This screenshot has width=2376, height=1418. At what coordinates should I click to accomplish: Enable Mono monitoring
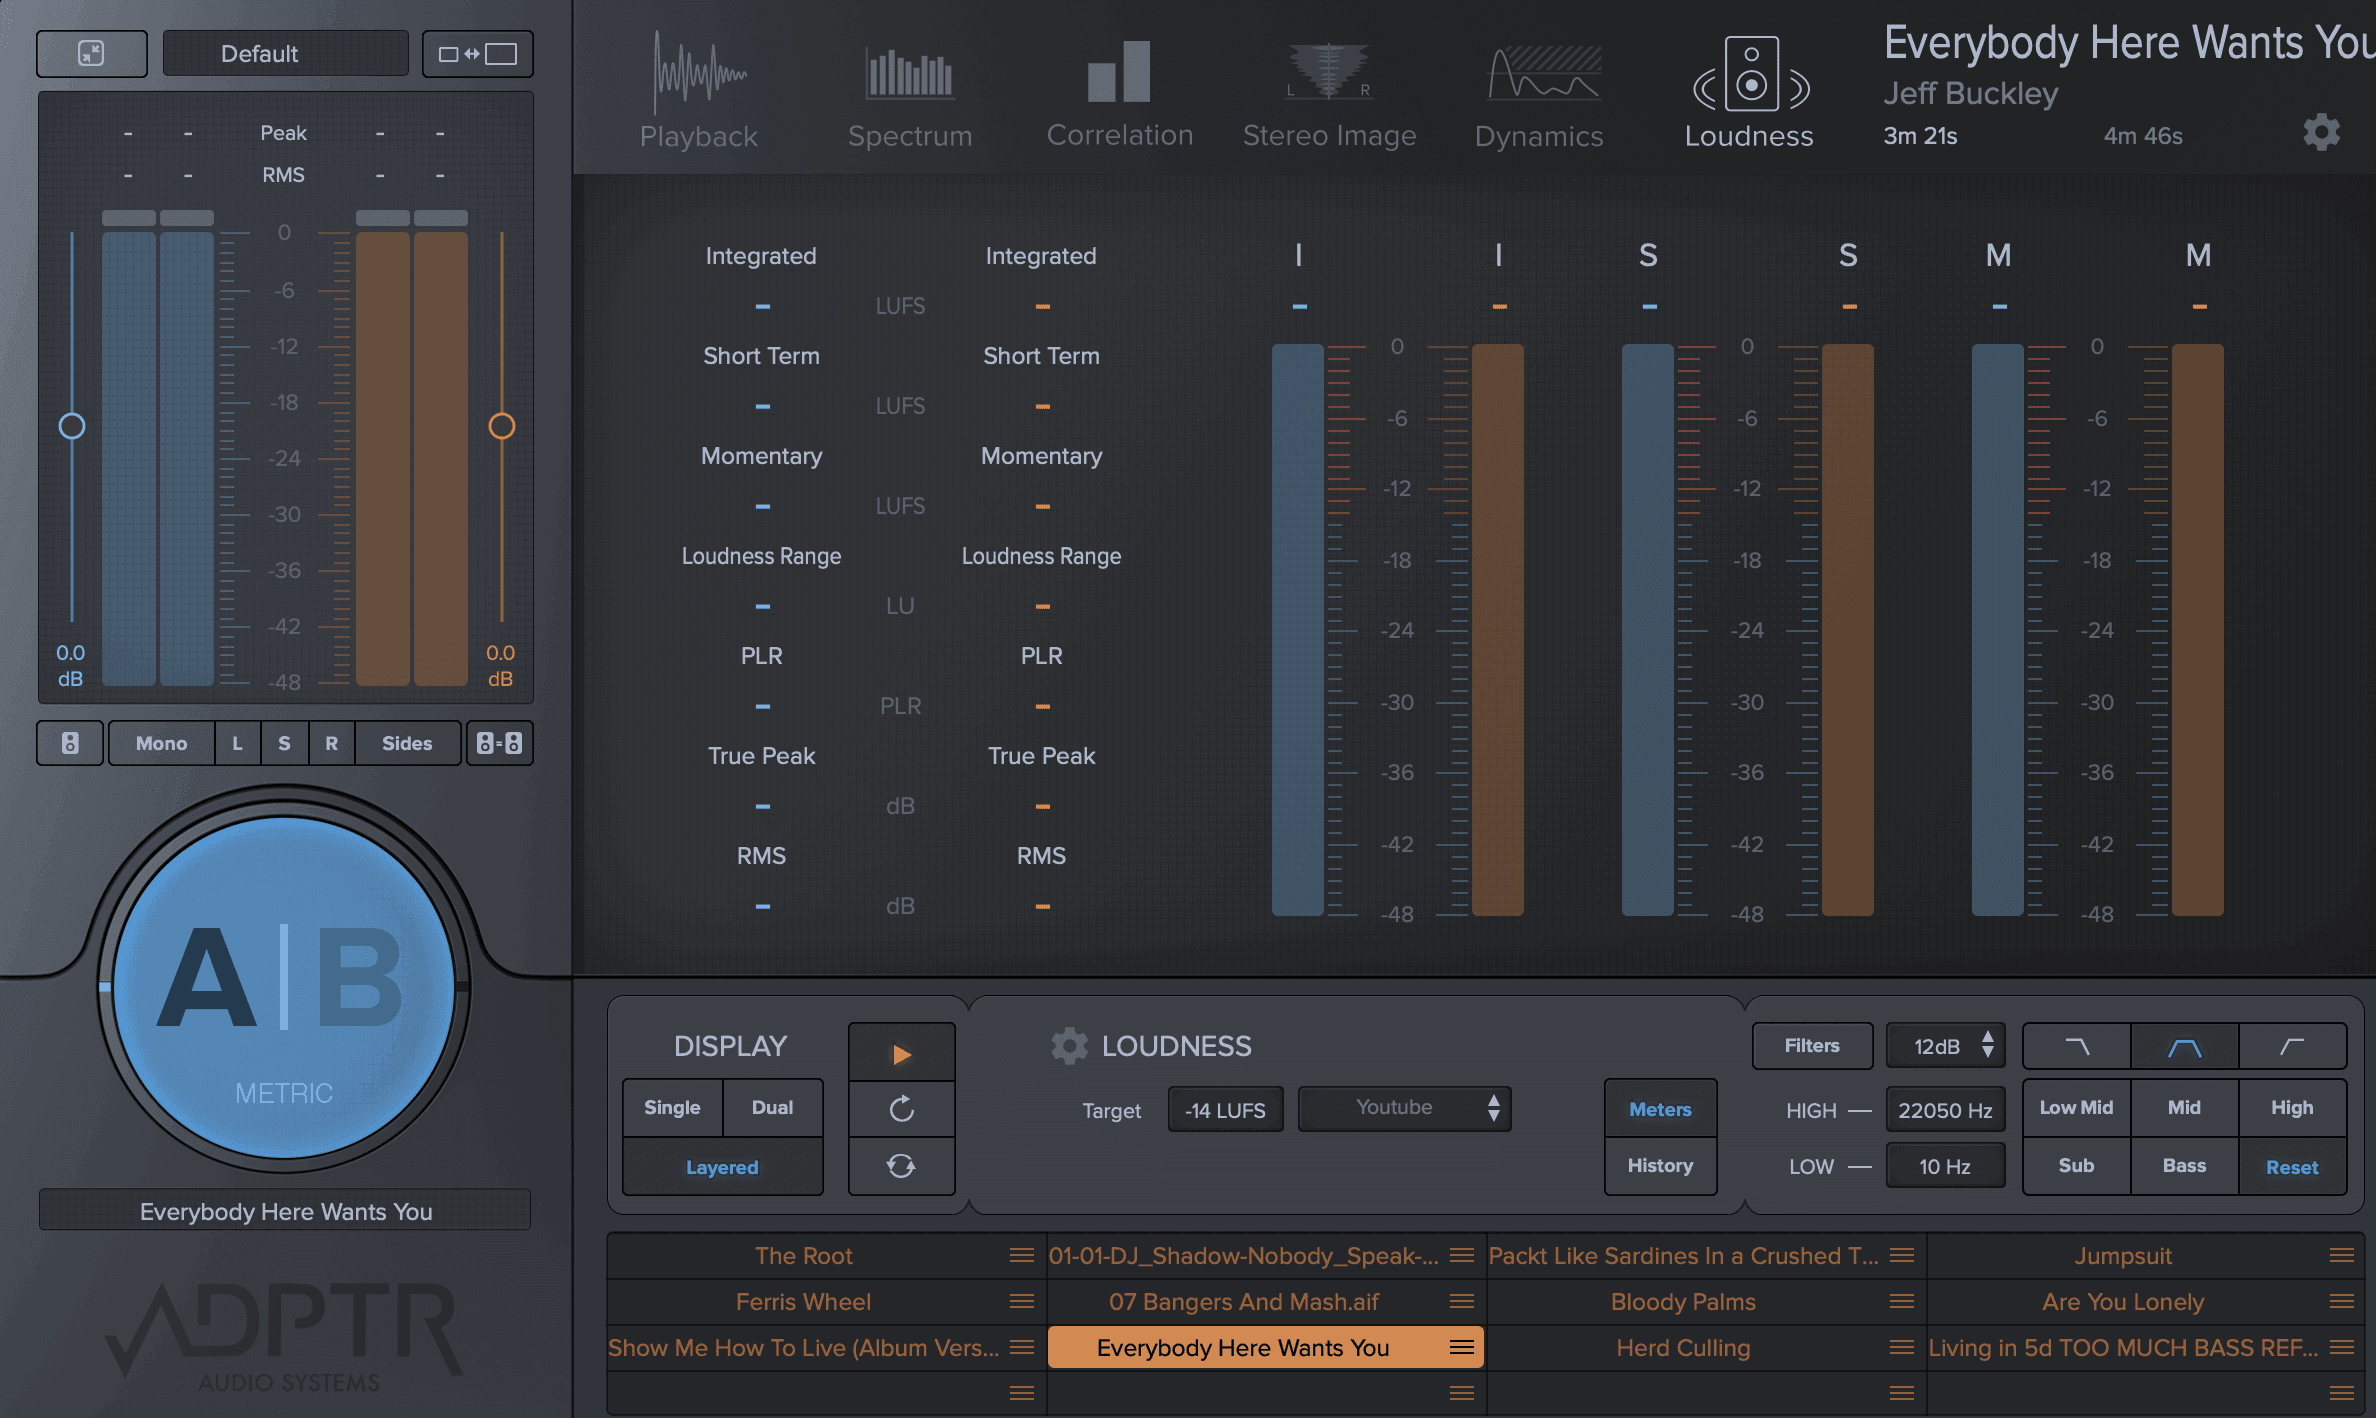coord(161,743)
